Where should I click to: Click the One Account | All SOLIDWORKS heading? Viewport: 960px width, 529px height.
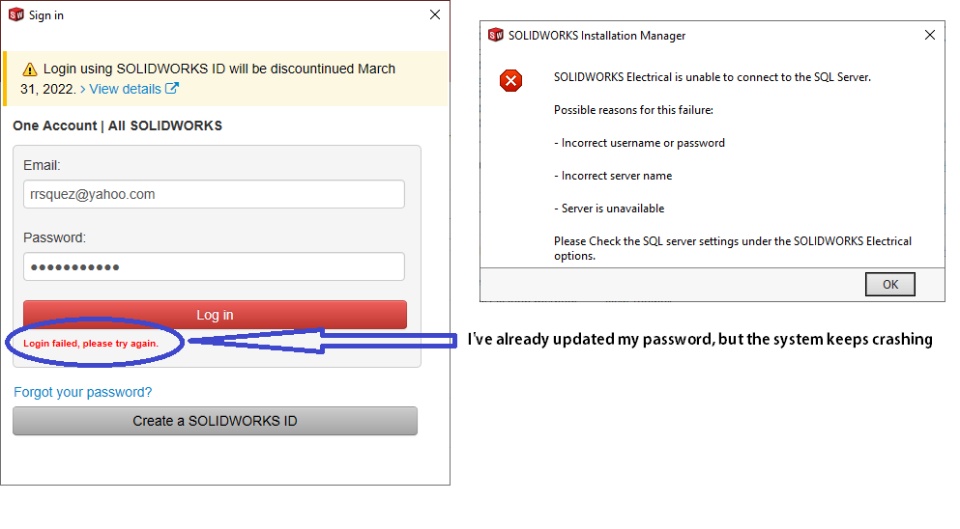click(x=117, y=126)
